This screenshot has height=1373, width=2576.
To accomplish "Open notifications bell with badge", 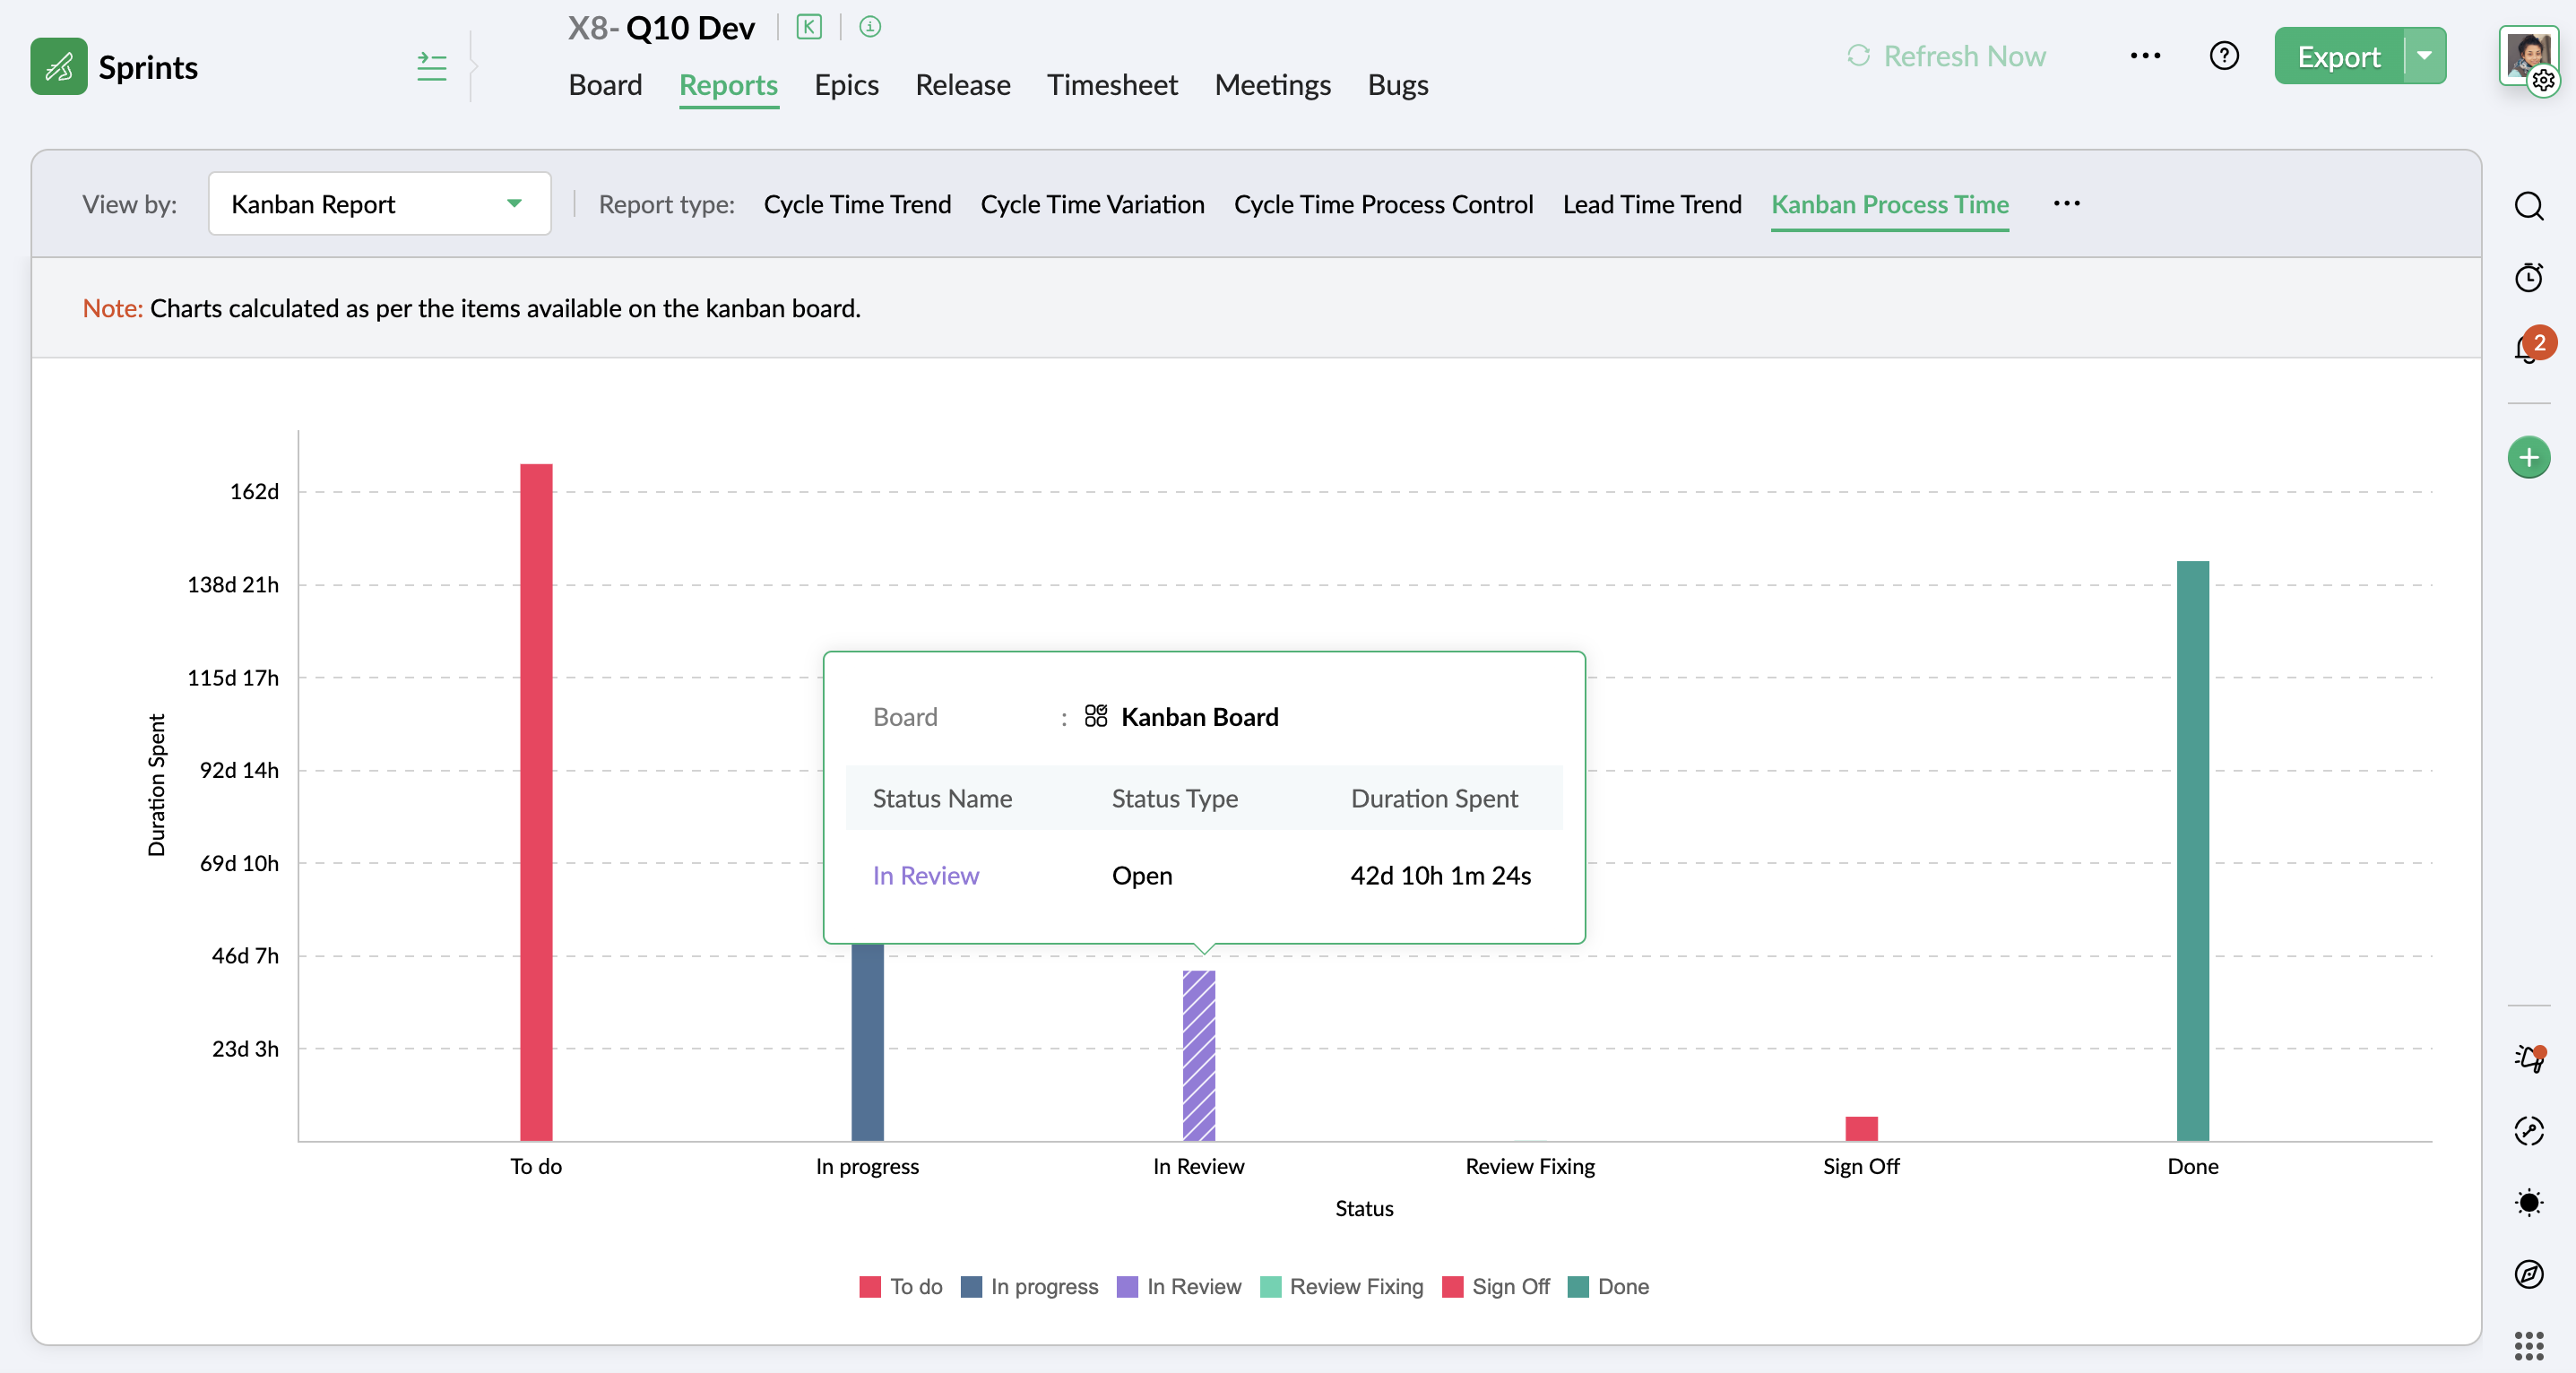I will (2528, 348).
